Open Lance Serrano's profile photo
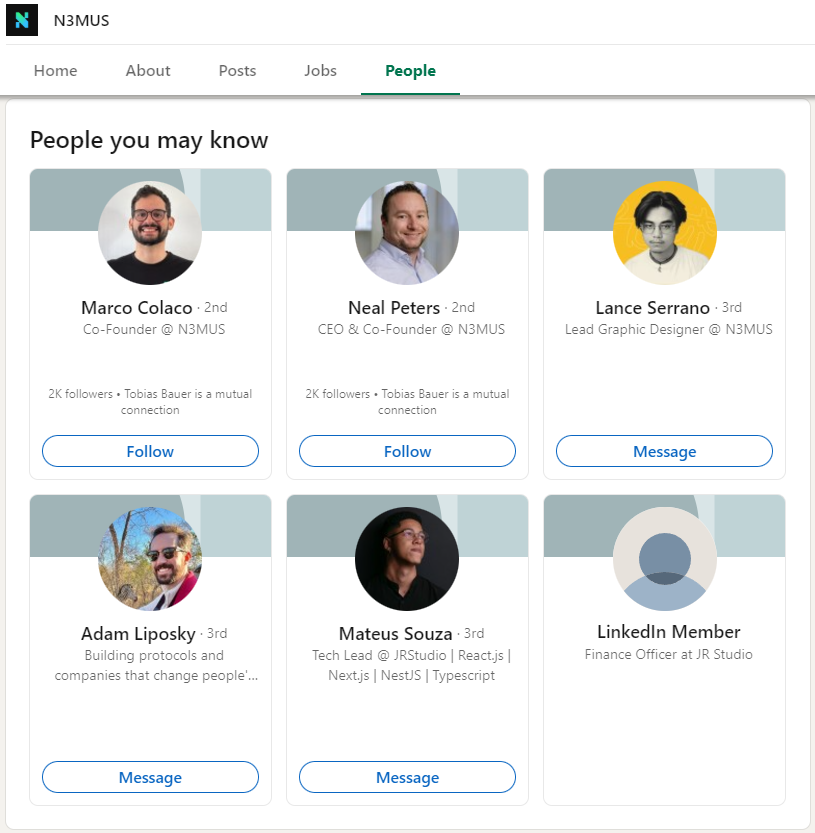 664,233
